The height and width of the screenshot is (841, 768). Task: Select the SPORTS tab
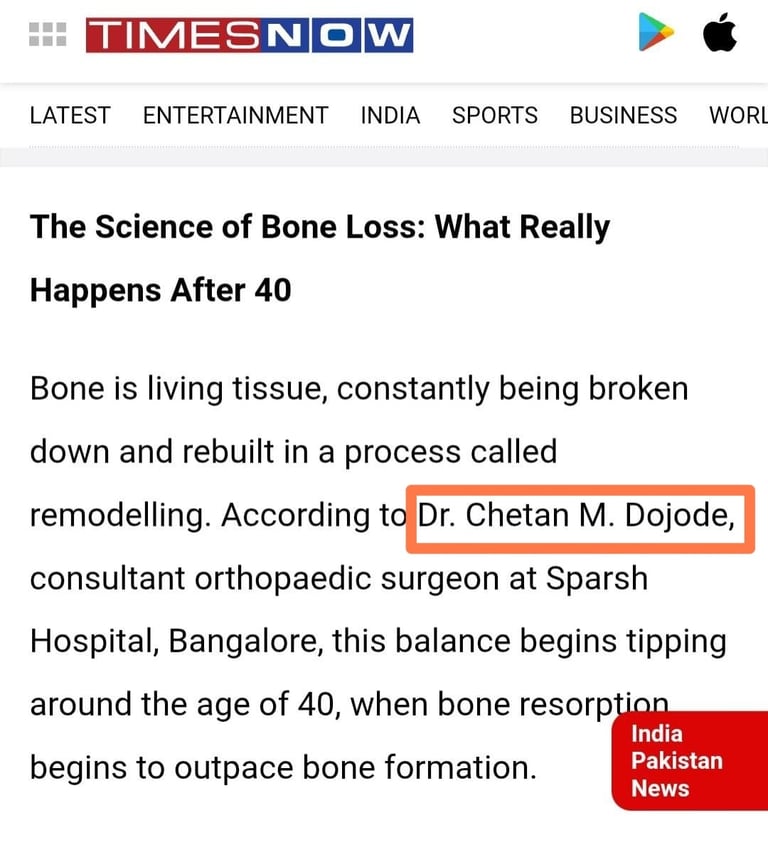click(x=494, y=115)
